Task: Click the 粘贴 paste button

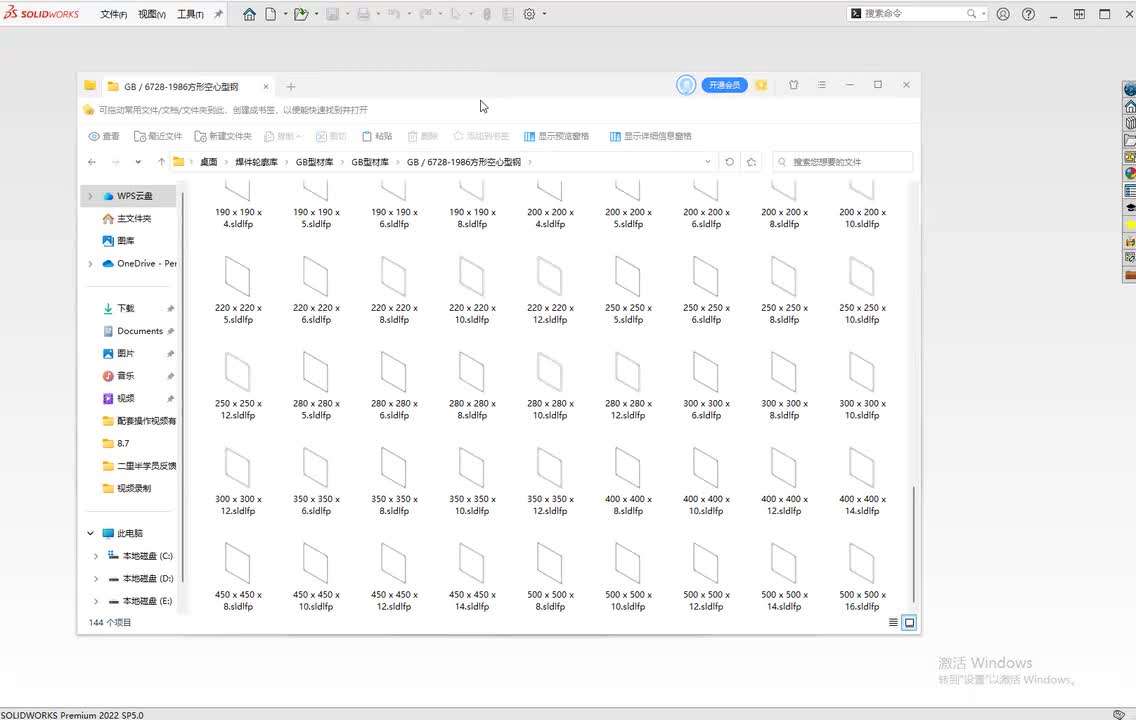Action: coord(377,136)
